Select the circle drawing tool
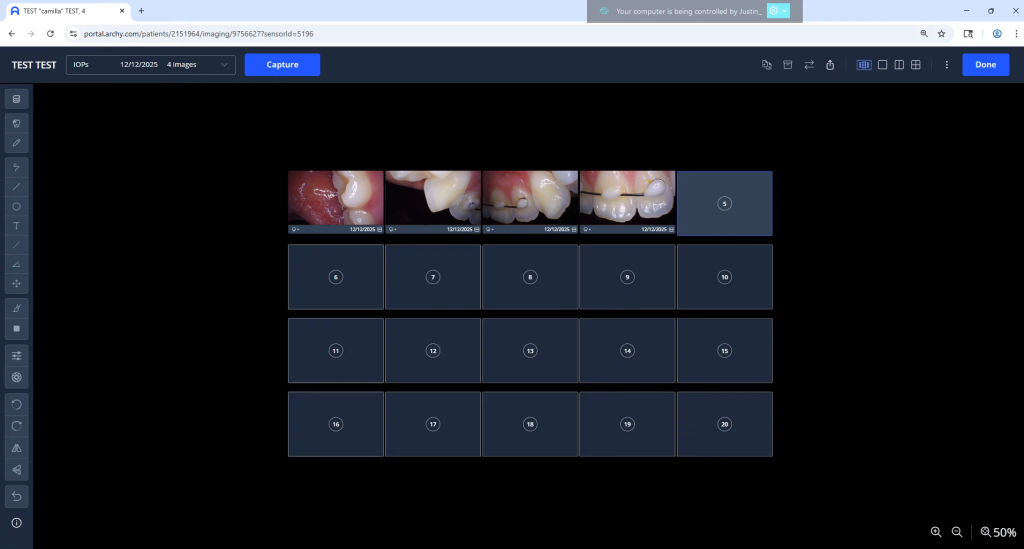The image size is (1024, 549). 16,206
